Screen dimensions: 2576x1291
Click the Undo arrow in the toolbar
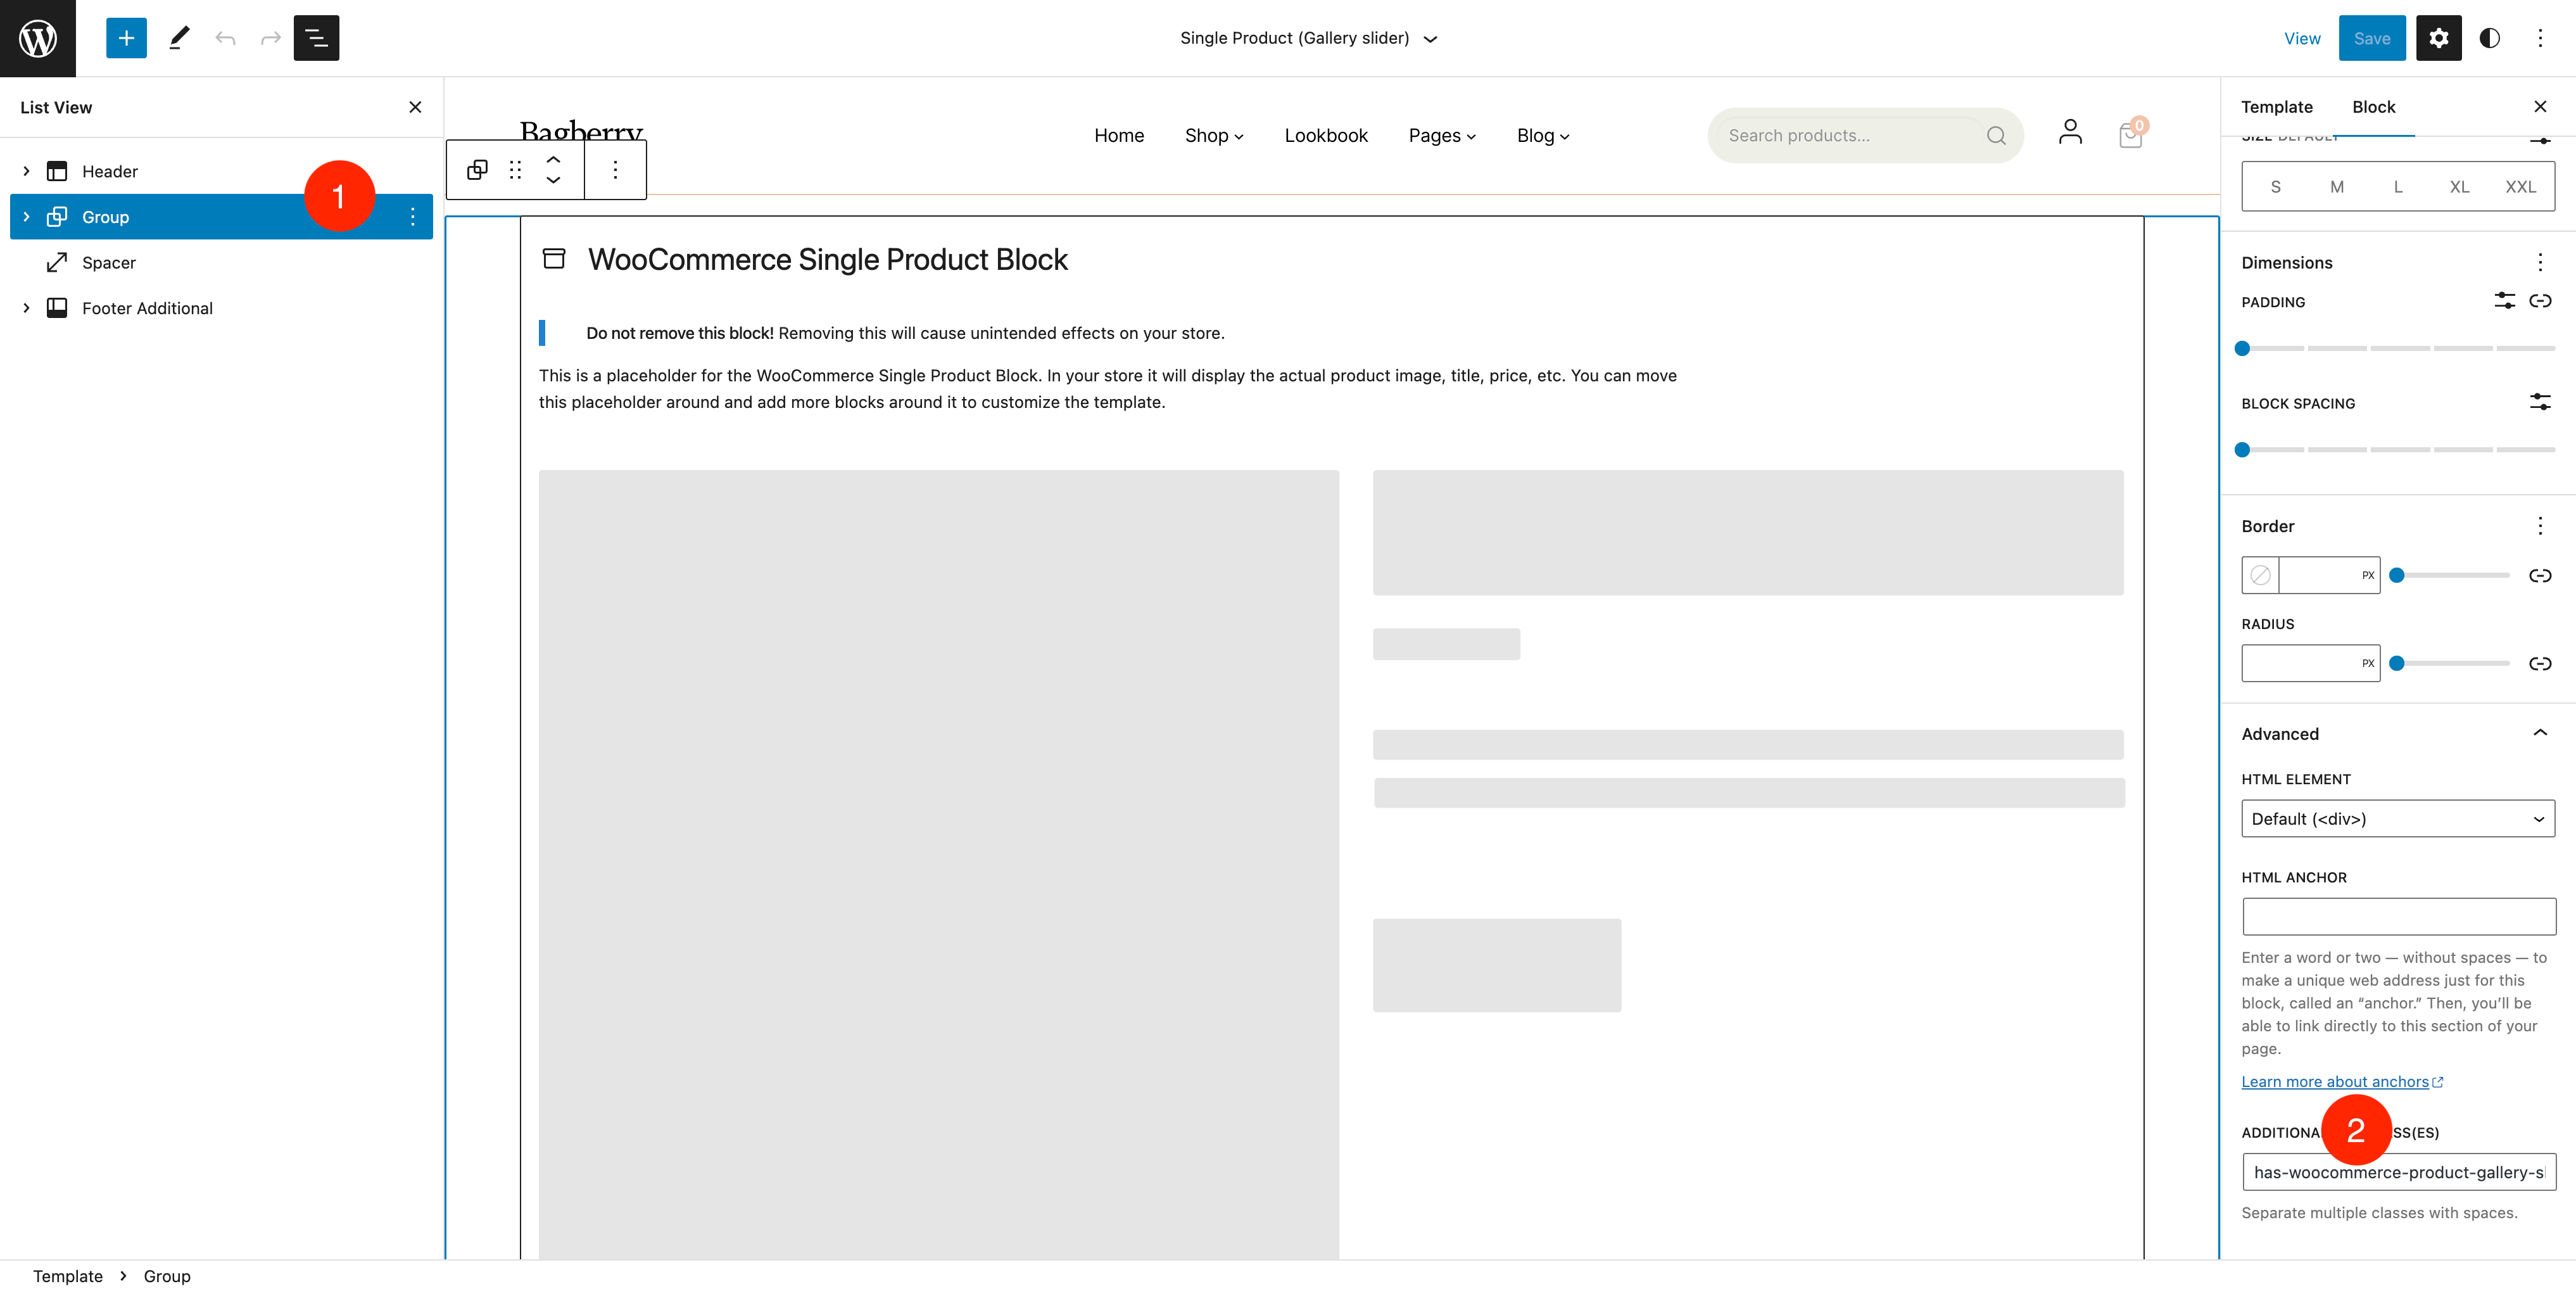(x=225, y=38)
